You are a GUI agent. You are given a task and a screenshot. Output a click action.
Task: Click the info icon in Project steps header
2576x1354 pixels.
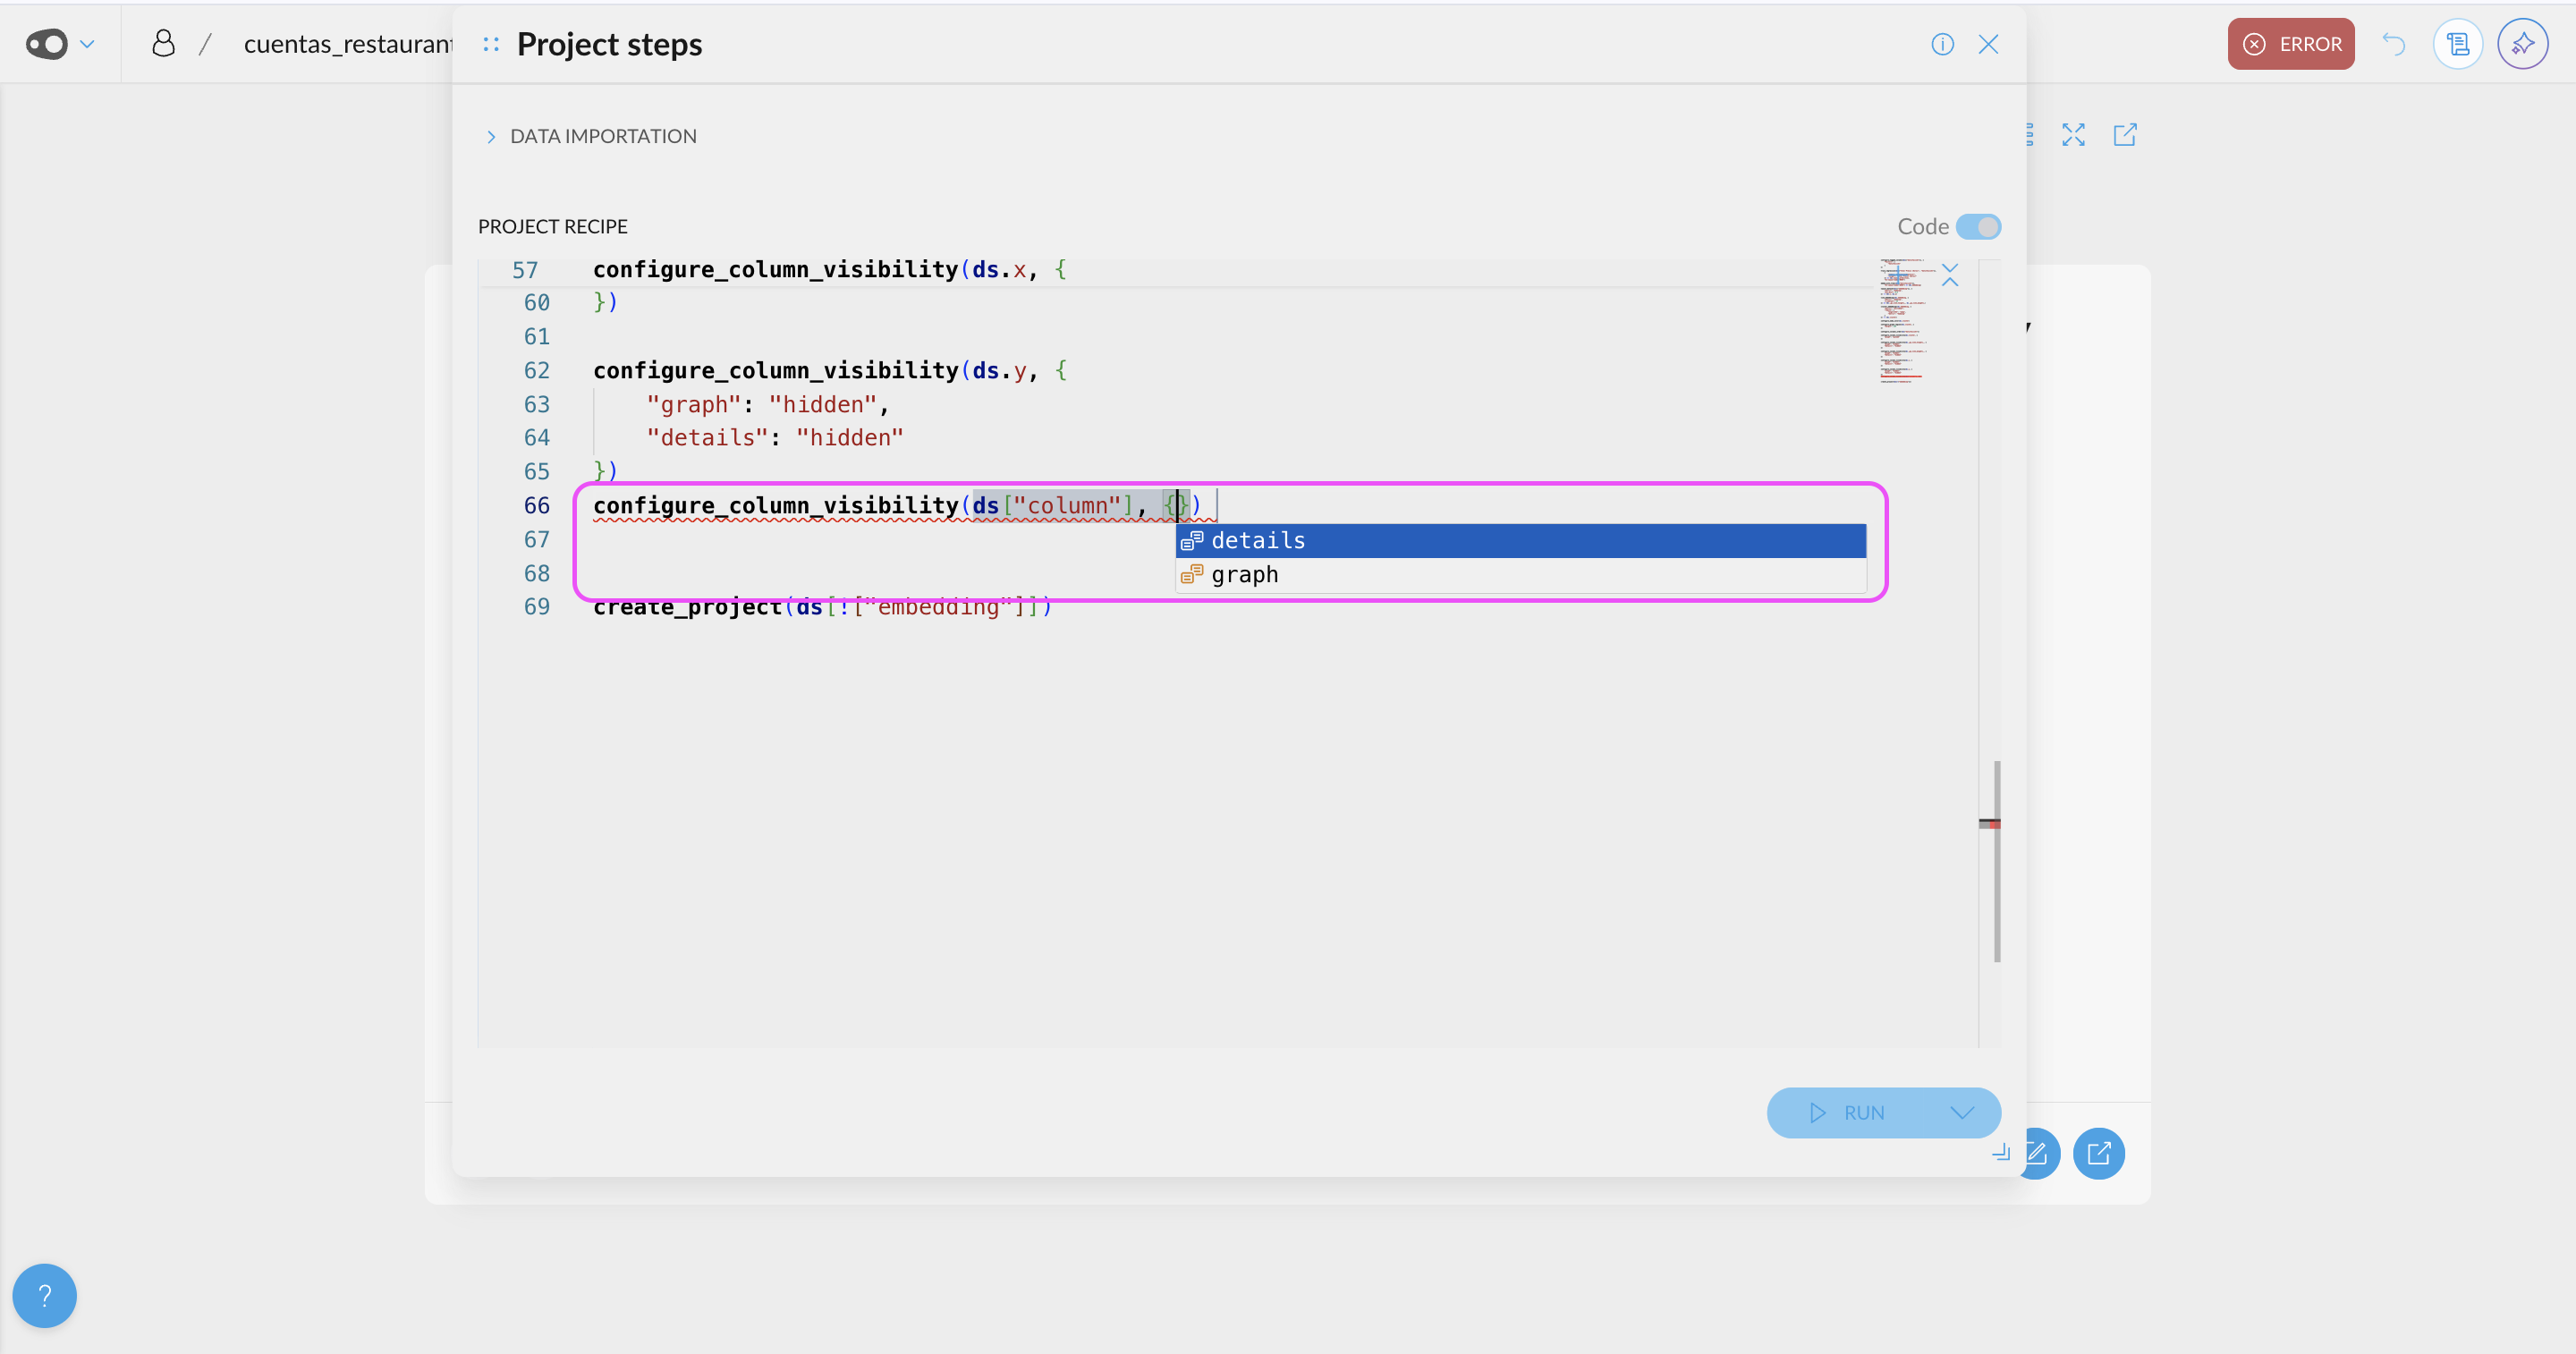coord(1942,44)
